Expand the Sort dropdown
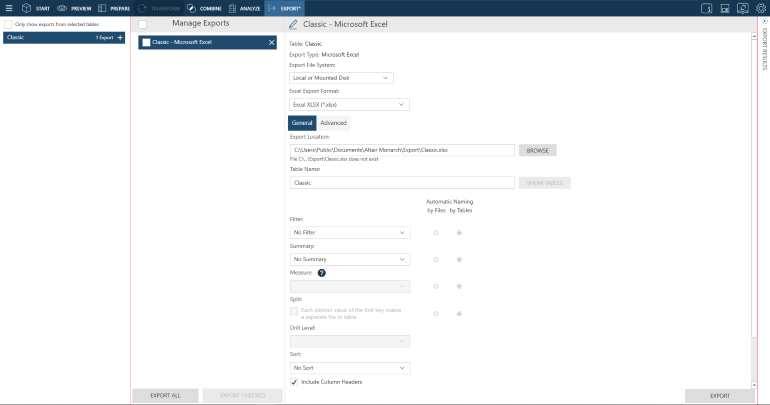The image size is (770, 405). coord(350,368)
